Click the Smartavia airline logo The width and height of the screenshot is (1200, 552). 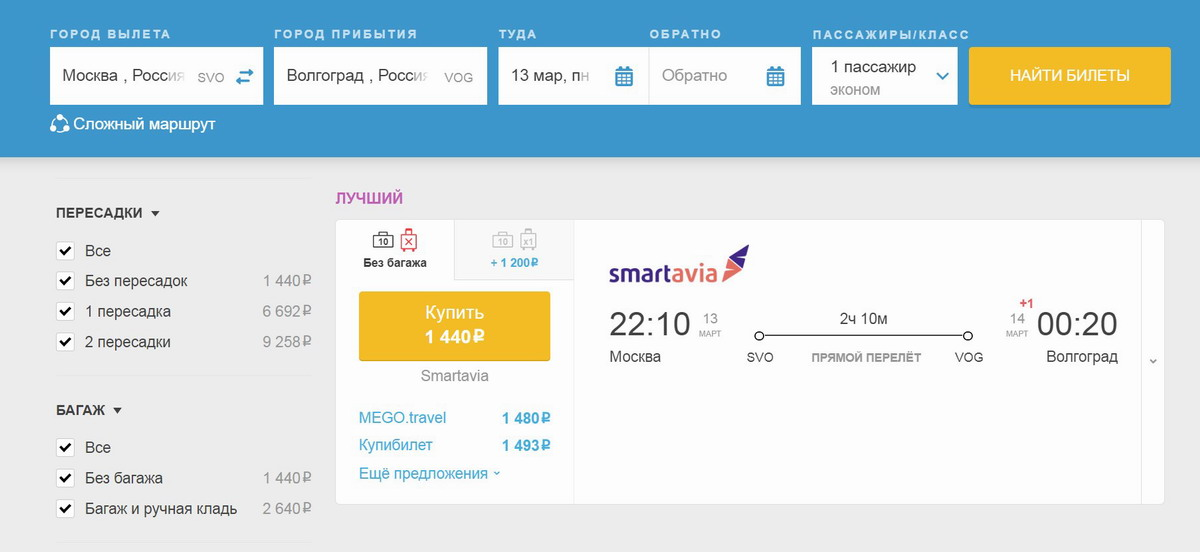click(x=678, y=264)
